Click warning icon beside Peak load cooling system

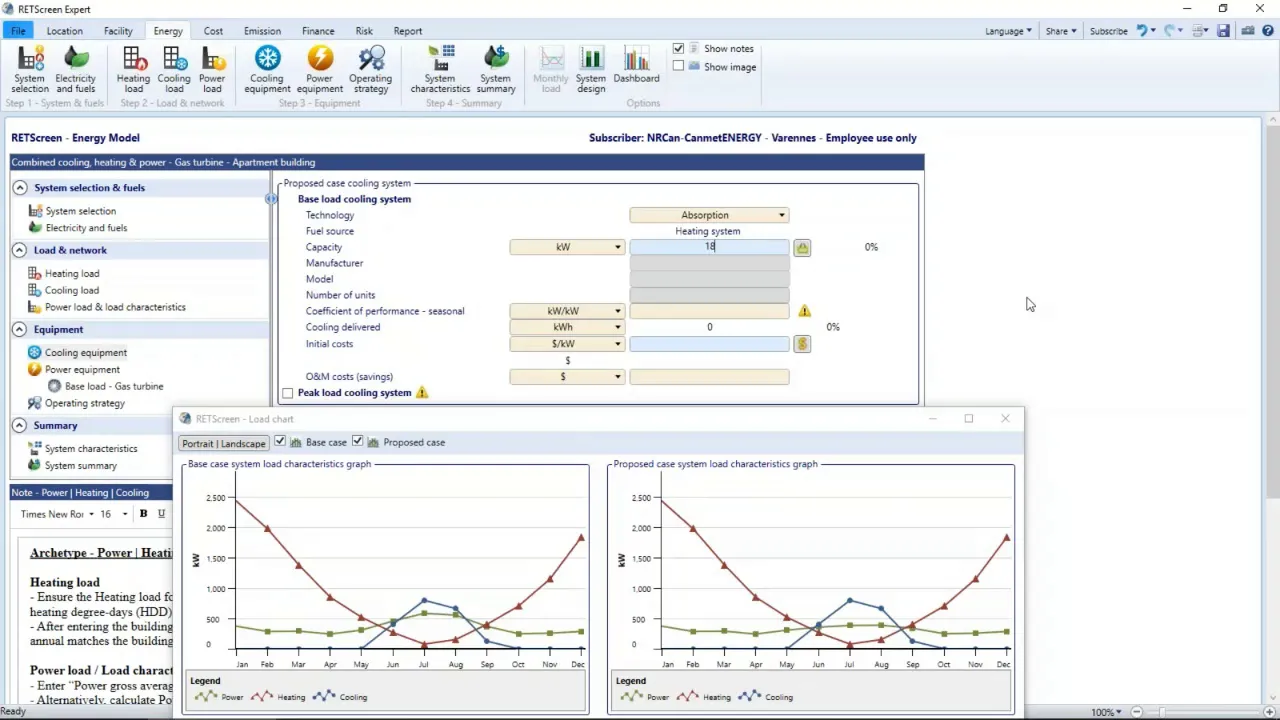(422, 393)
